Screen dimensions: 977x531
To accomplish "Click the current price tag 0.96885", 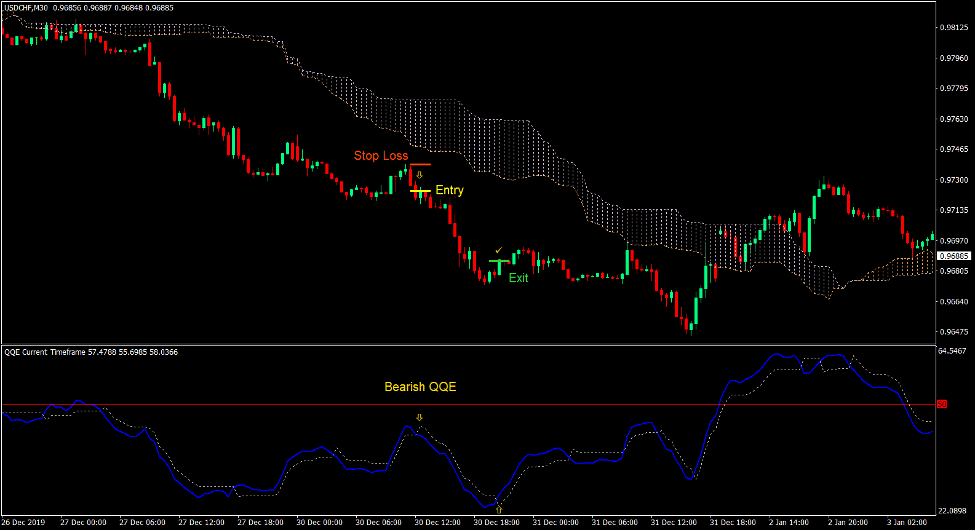I will point(954,256).
